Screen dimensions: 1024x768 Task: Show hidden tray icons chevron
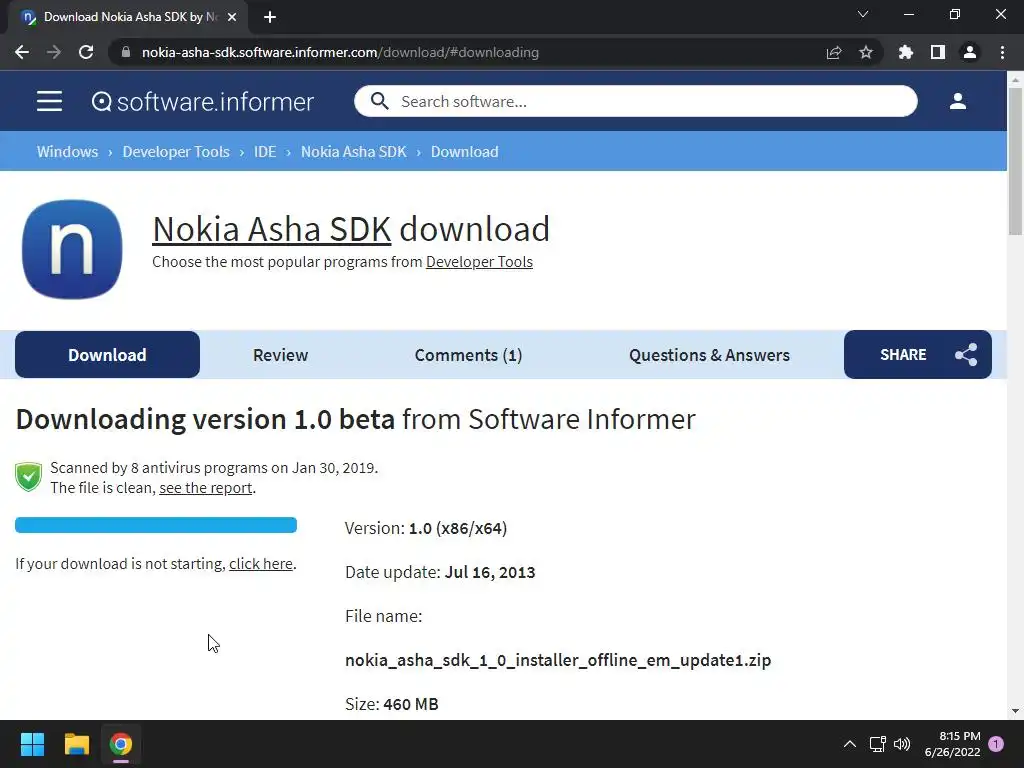[x=850, y=744]
